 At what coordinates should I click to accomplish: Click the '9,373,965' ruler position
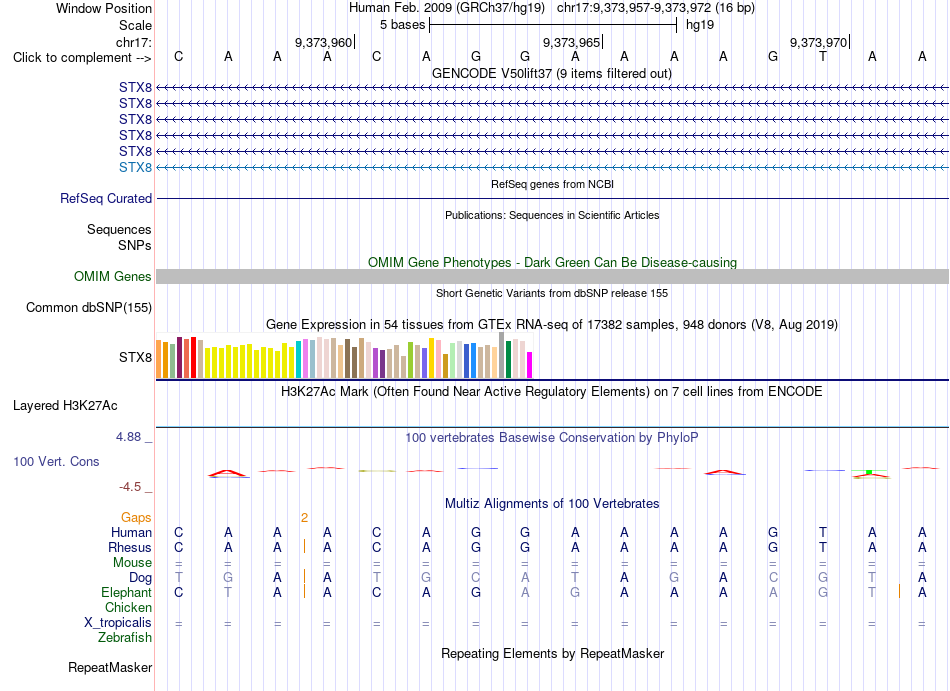(x=571, y=42)
